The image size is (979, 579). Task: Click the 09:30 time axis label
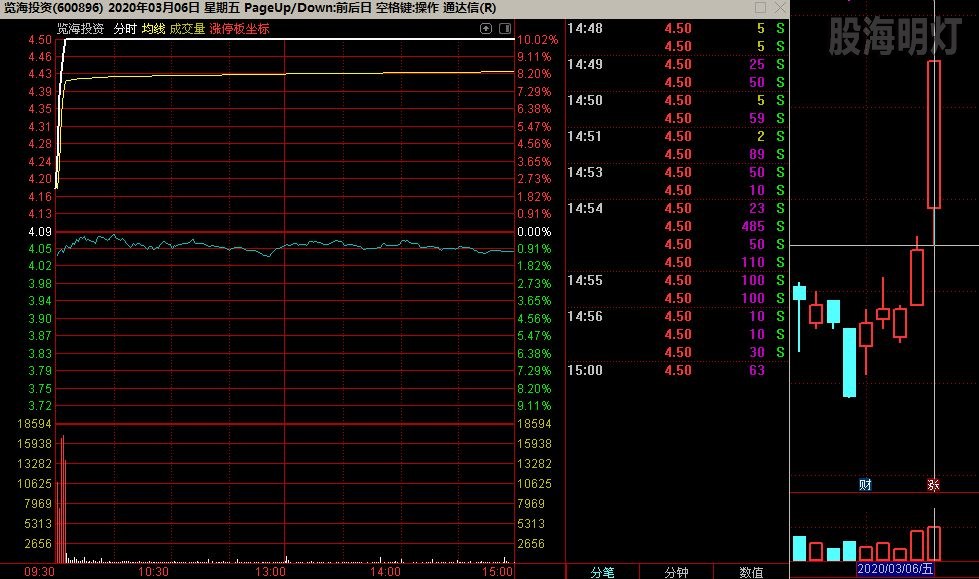tap(39, 572)
